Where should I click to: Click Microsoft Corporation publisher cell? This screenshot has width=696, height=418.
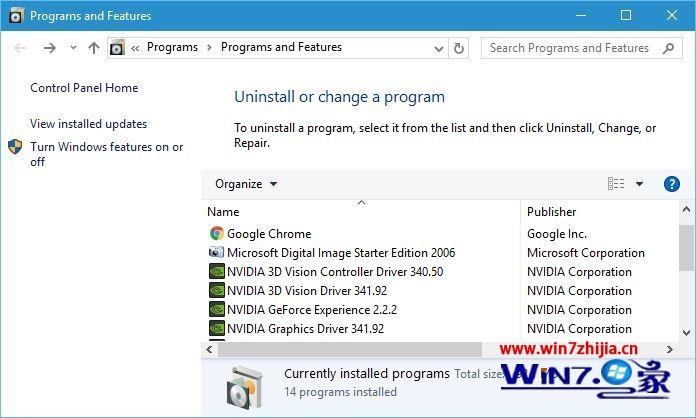click(x=585, y=253)
